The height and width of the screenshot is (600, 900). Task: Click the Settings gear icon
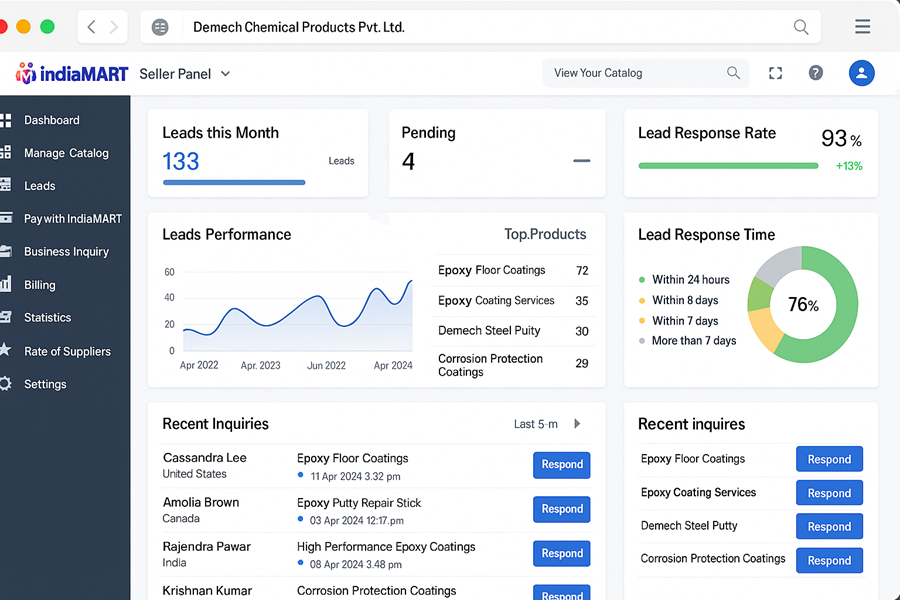5,384
